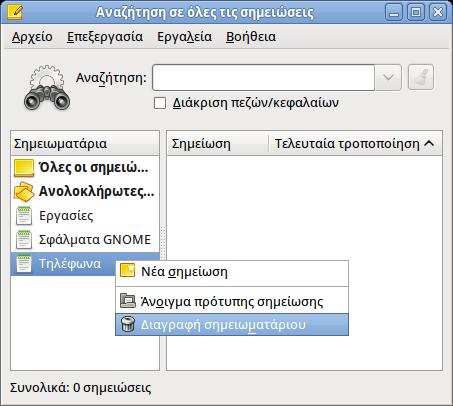This screenshot has width=453, height=406.
Task: Sort by Τελευταία τροποποίηση column header
Action: [355, 144]
